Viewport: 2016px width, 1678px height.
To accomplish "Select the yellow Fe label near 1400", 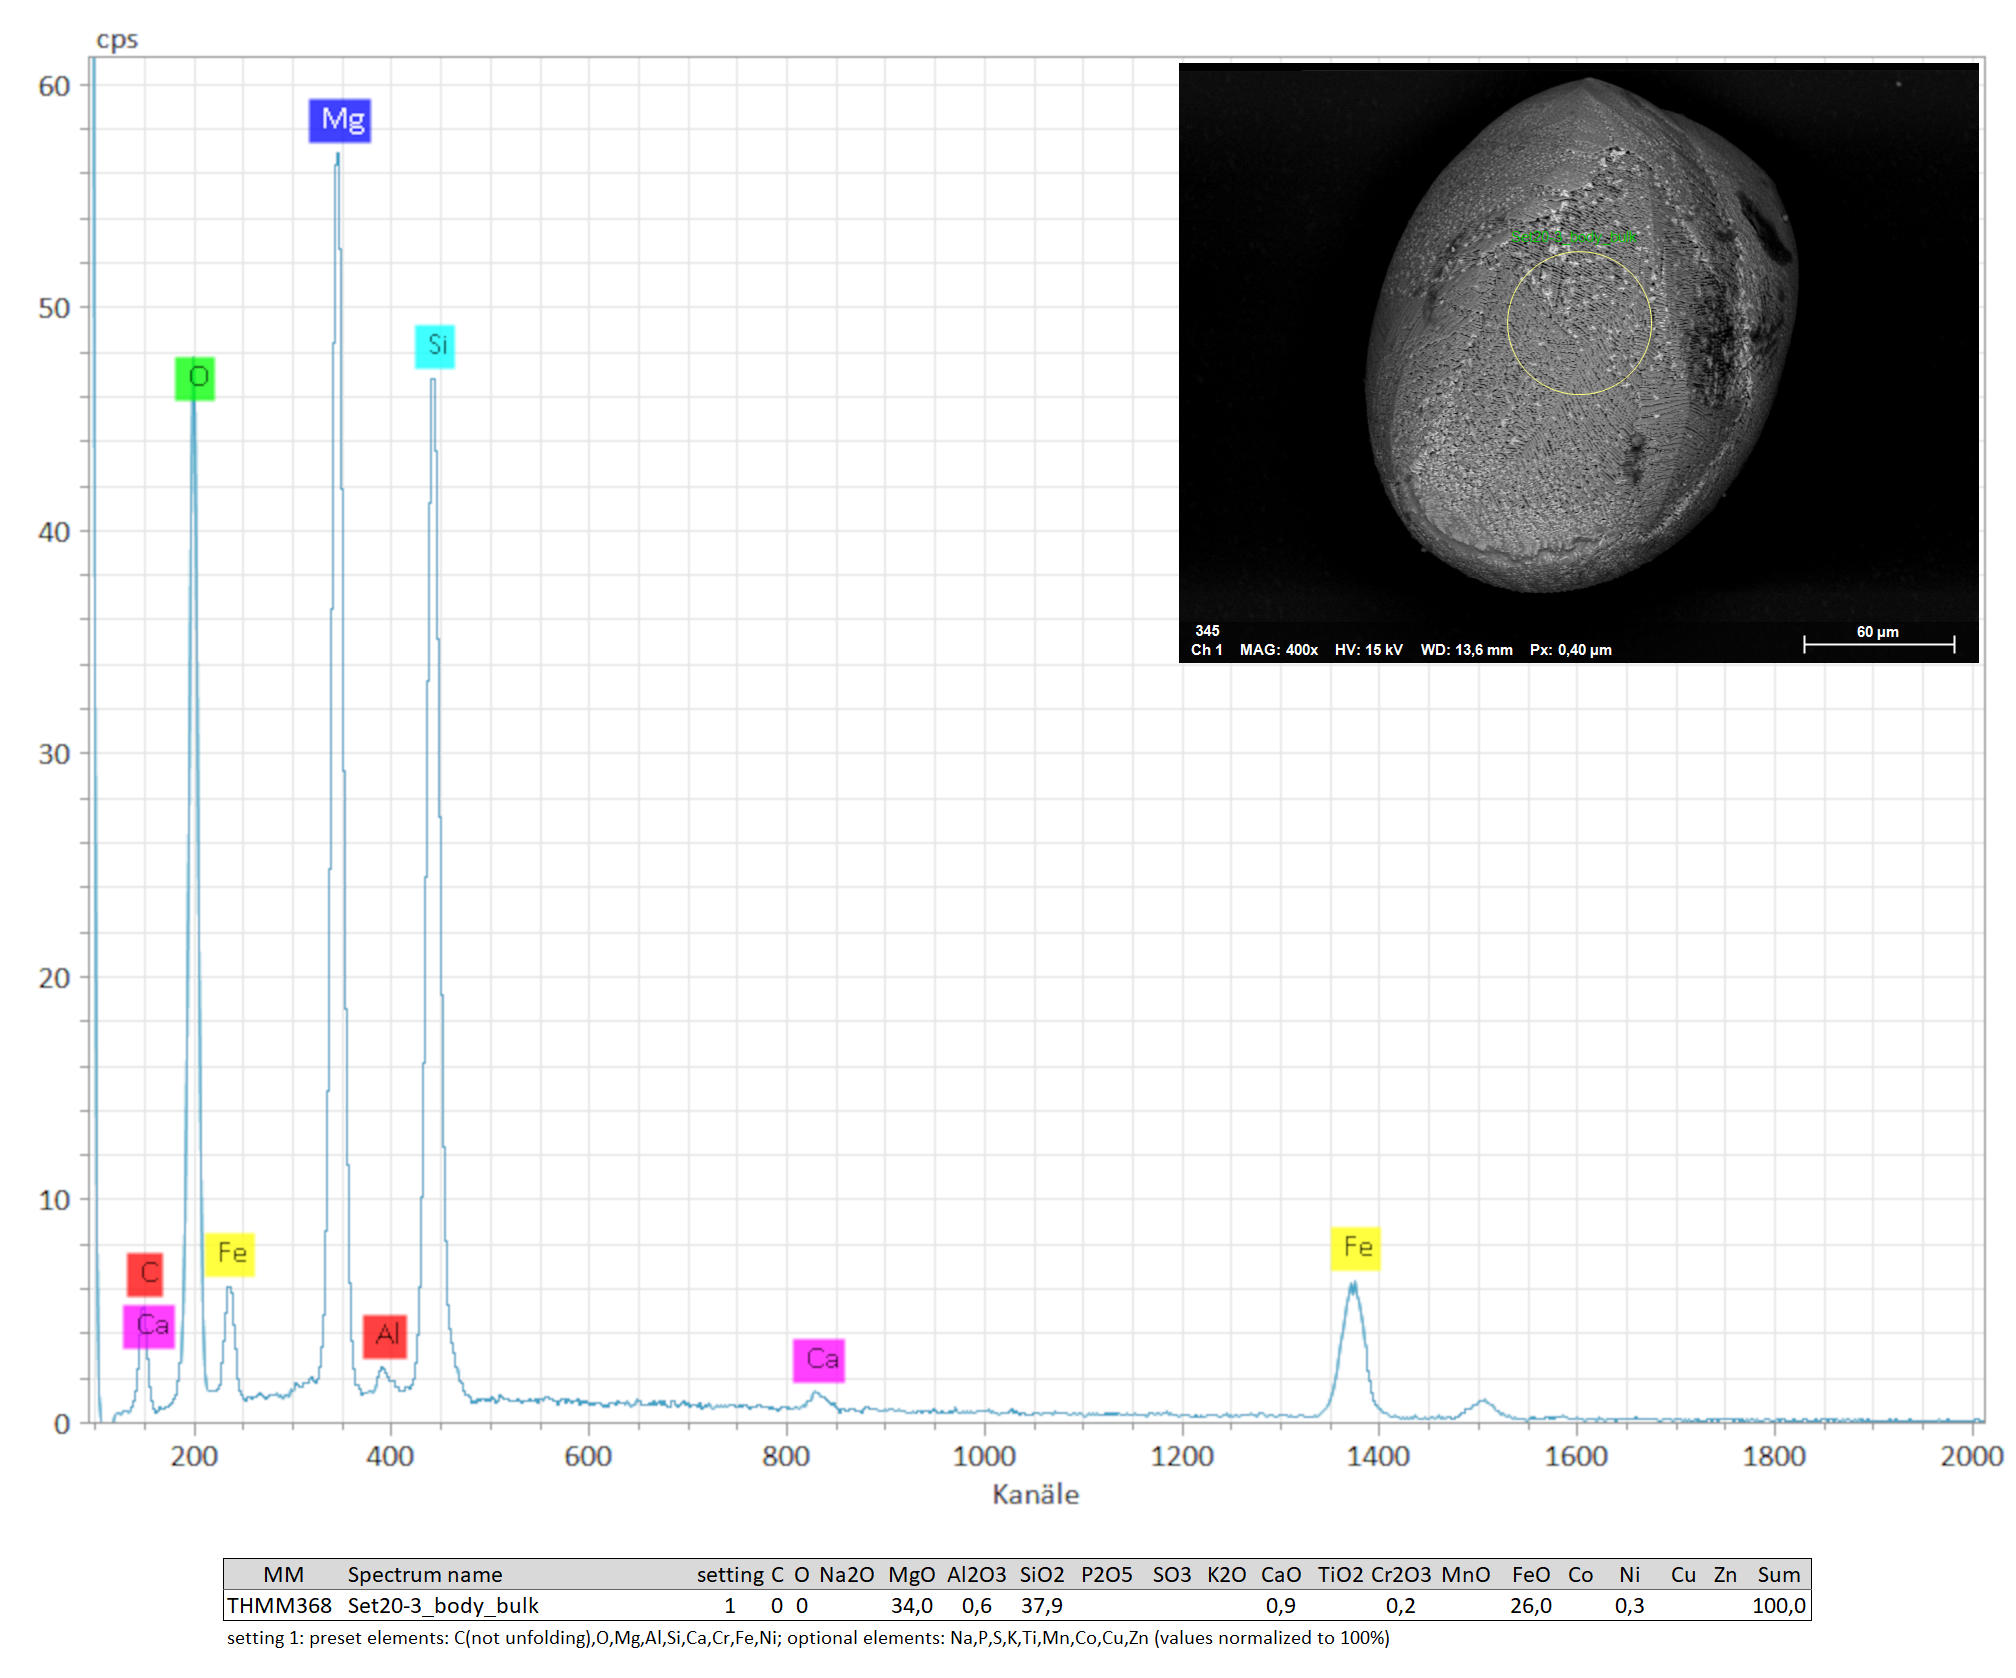I will (1355, 1248).
